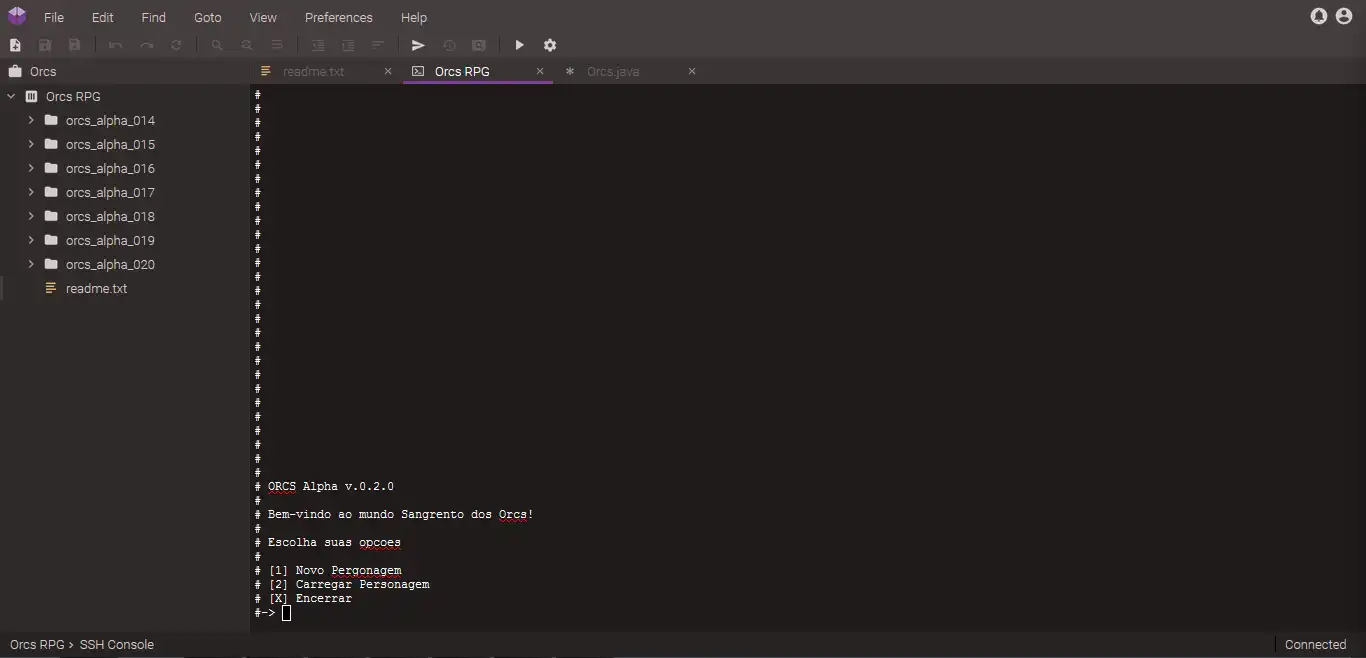The width and height of the screenshot is (1366, 658).
Task: Close the Orcs.java tab
Action: click(692, 72)
